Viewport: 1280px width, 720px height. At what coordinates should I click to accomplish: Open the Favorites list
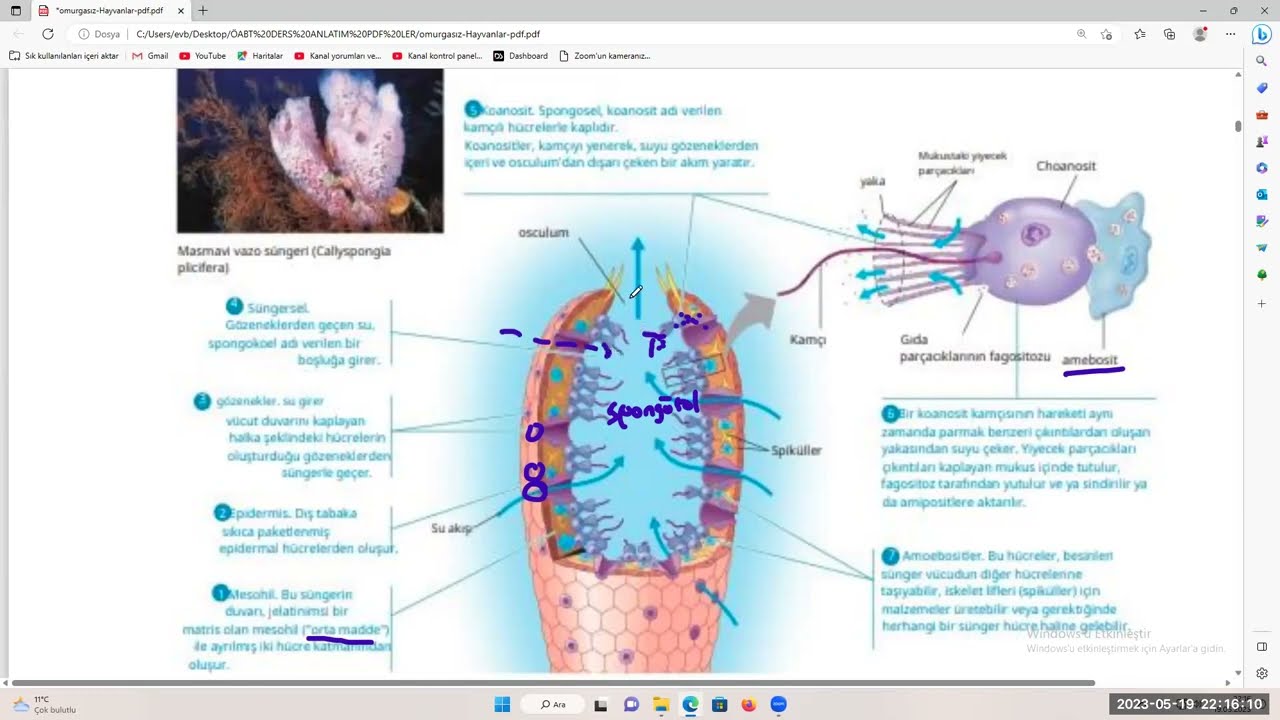[1140, 33]
